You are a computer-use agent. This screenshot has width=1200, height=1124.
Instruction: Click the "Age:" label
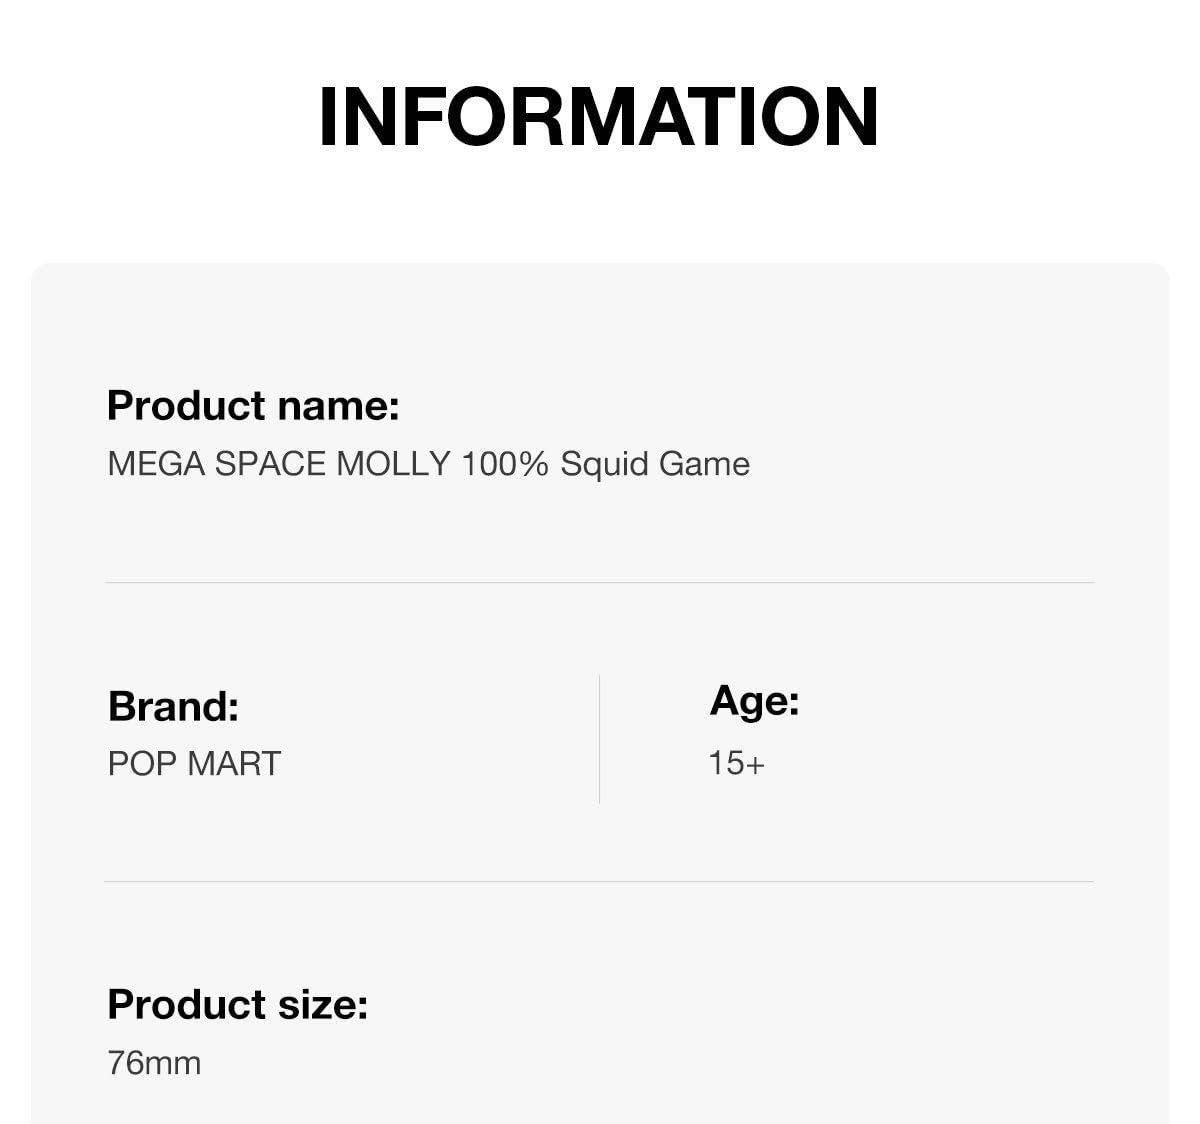[x=754, y=701]
